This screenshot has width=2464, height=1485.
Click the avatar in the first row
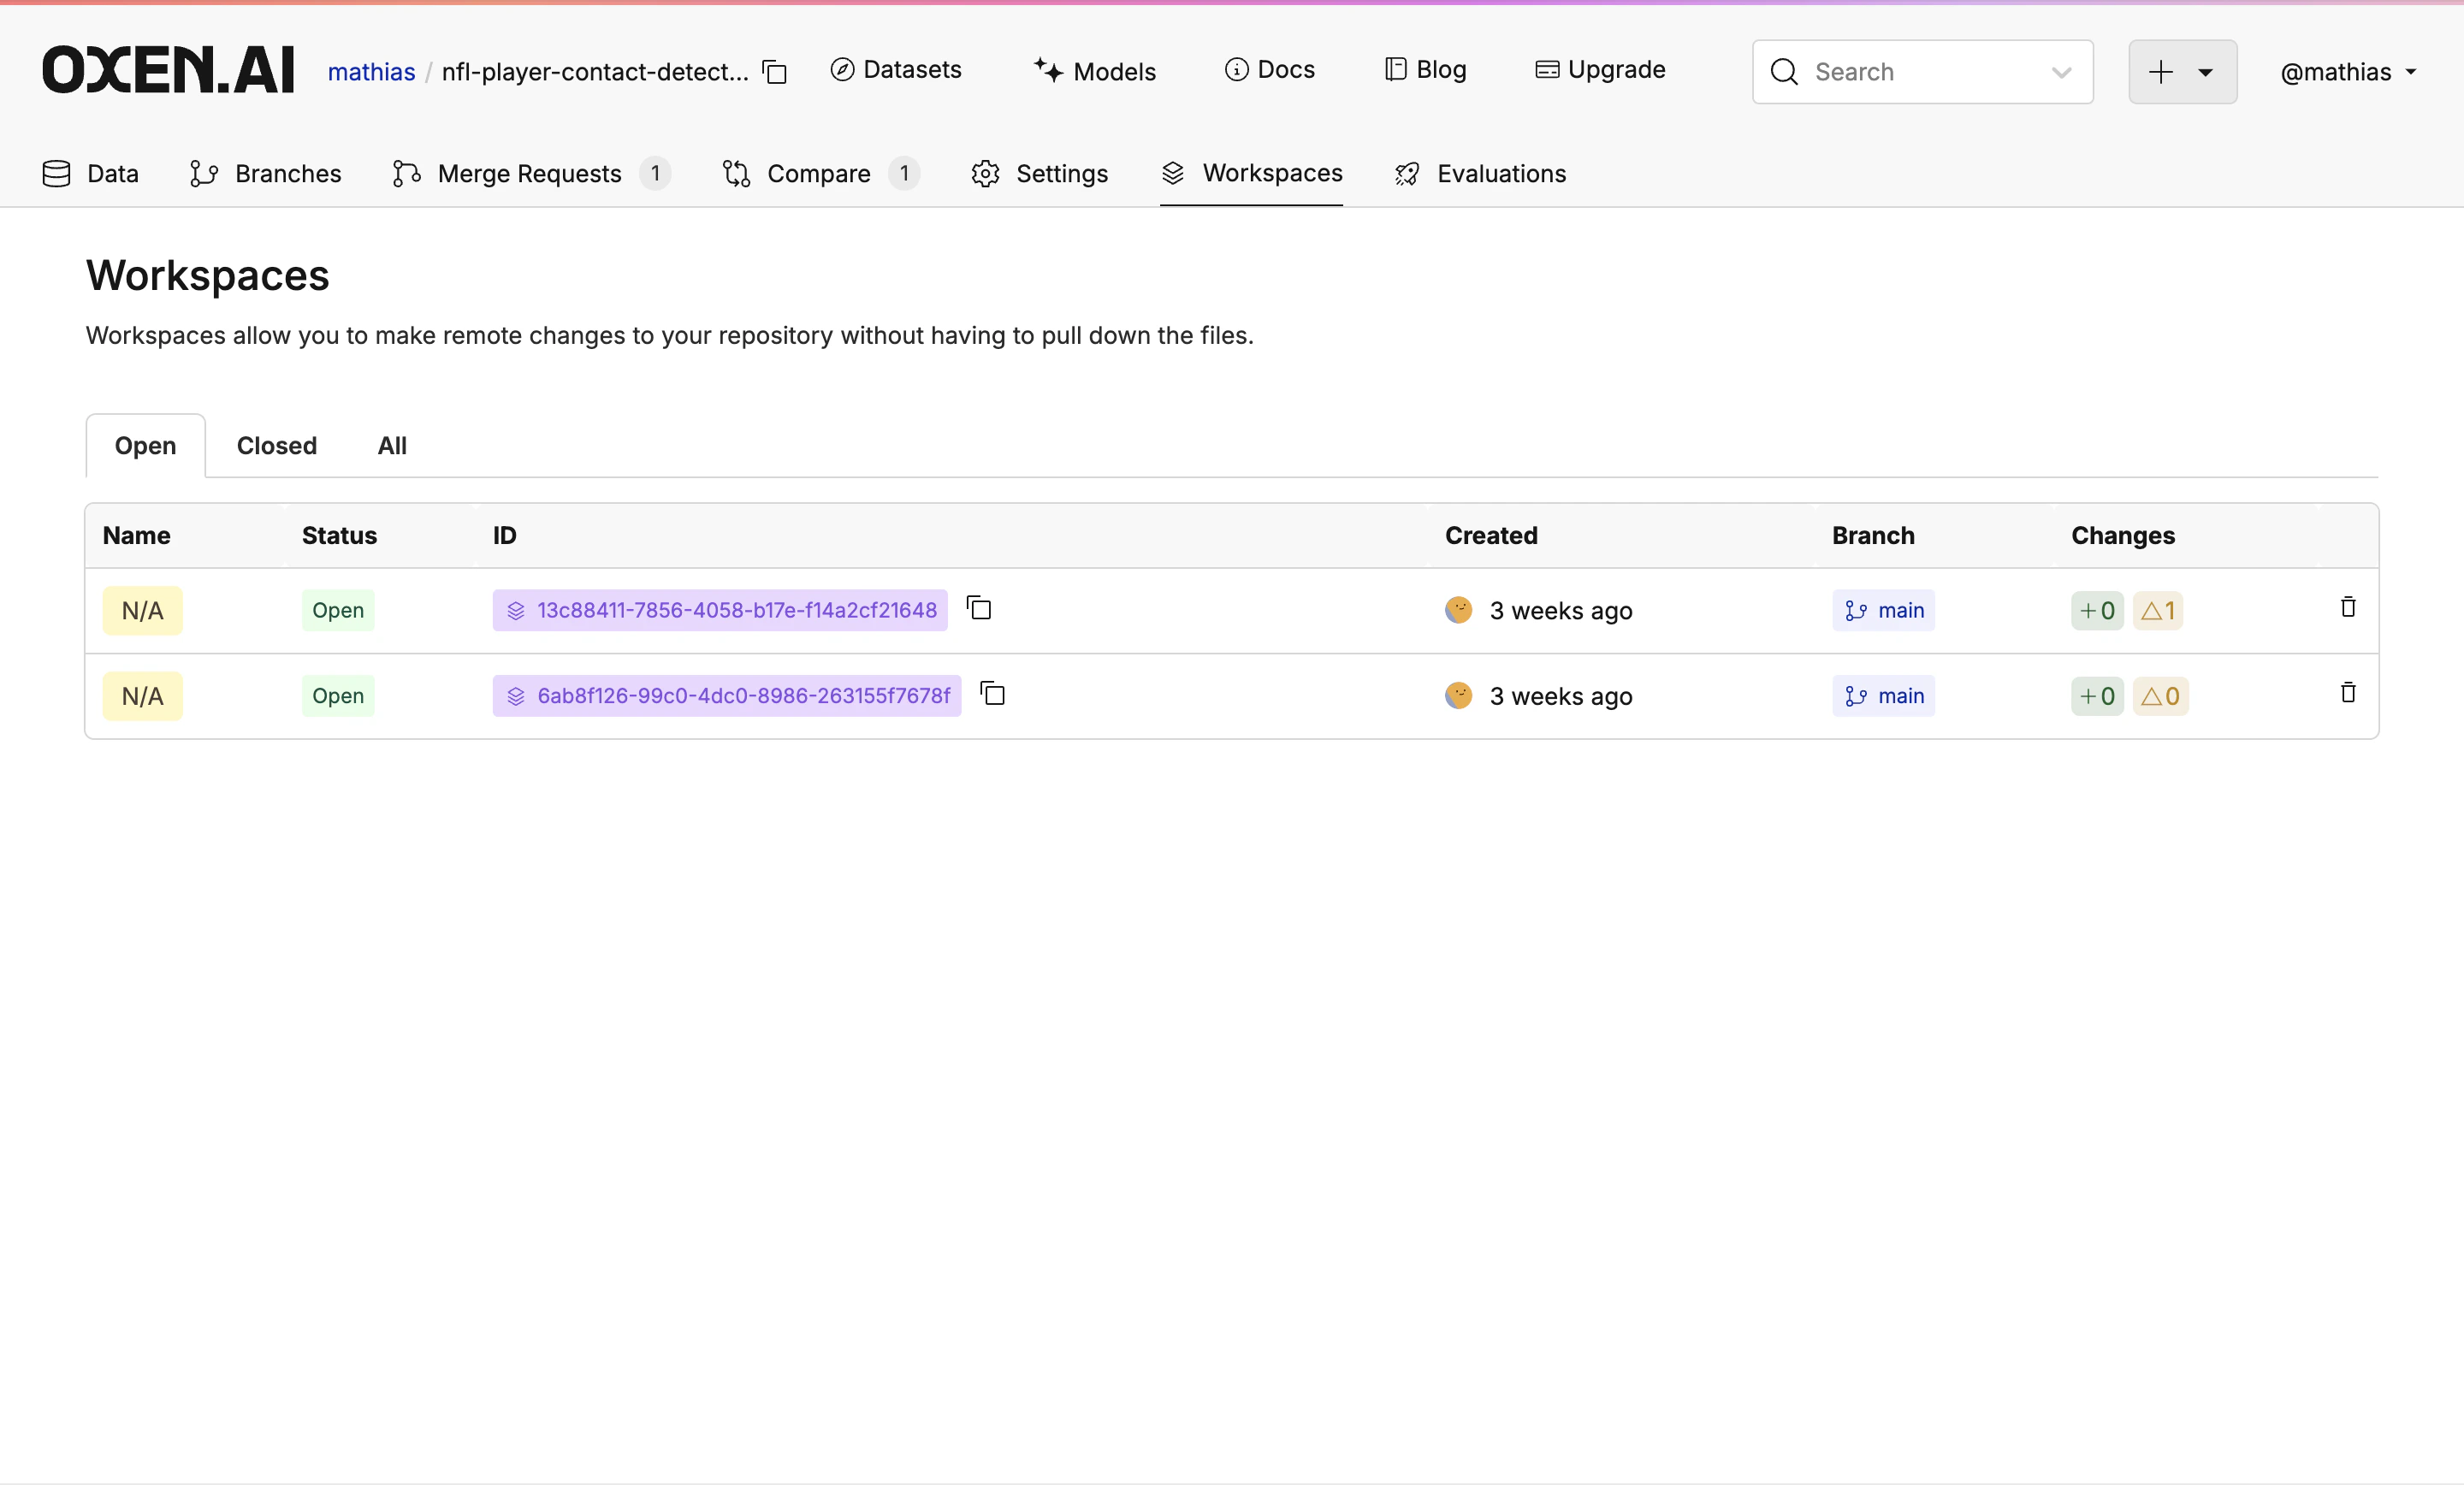(x=1458, y=610)
